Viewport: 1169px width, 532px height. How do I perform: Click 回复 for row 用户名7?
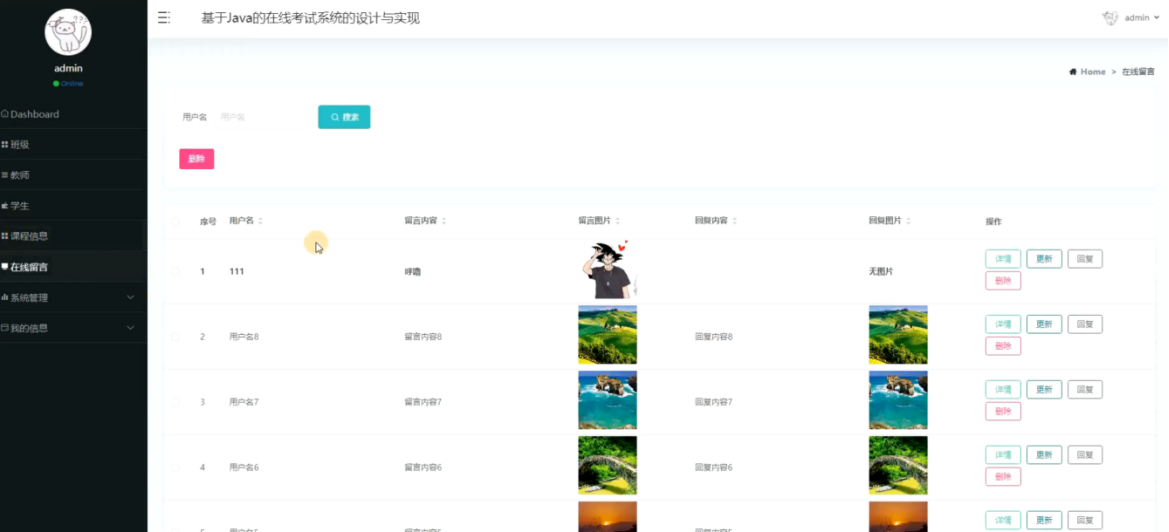click(1085, 390)
